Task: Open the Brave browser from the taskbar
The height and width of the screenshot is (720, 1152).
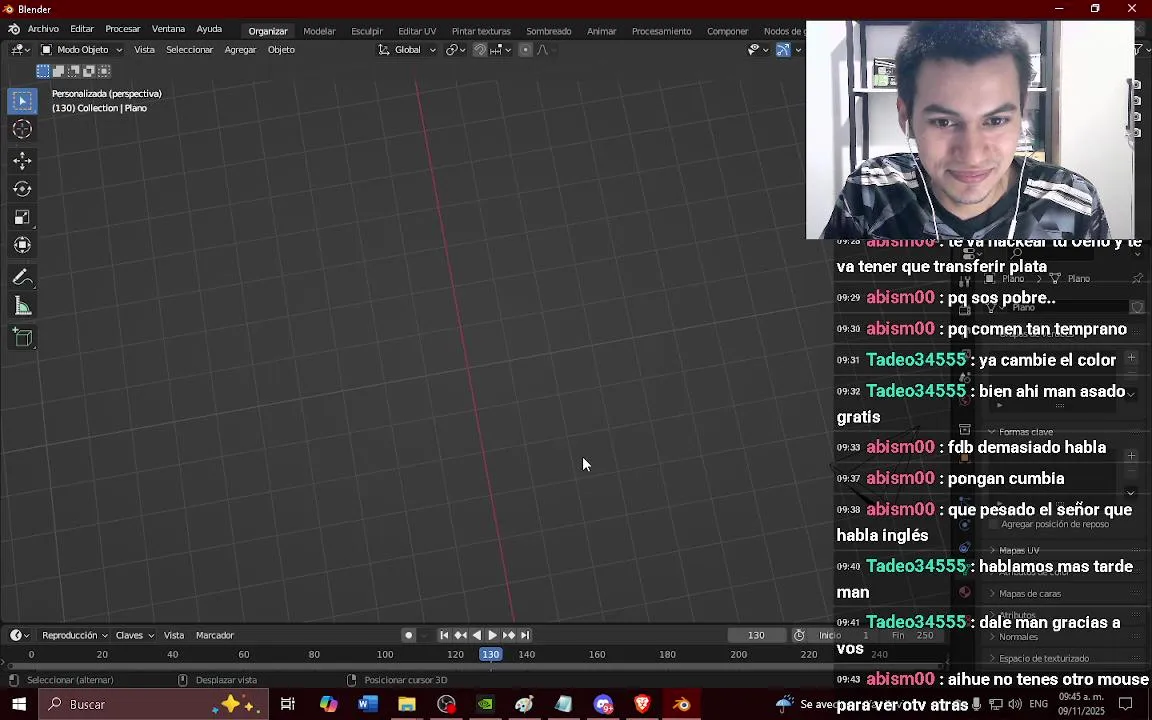Action: click(642, 705)
